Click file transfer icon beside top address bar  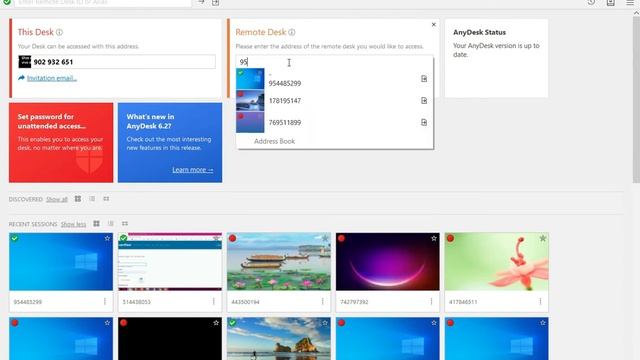coord(216,2)
